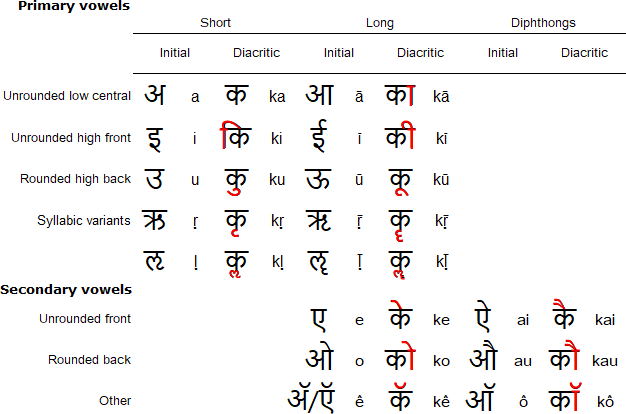The image size is (626, 414).
Task: Click the transliteration kā text
Action: tap(441, 97)
